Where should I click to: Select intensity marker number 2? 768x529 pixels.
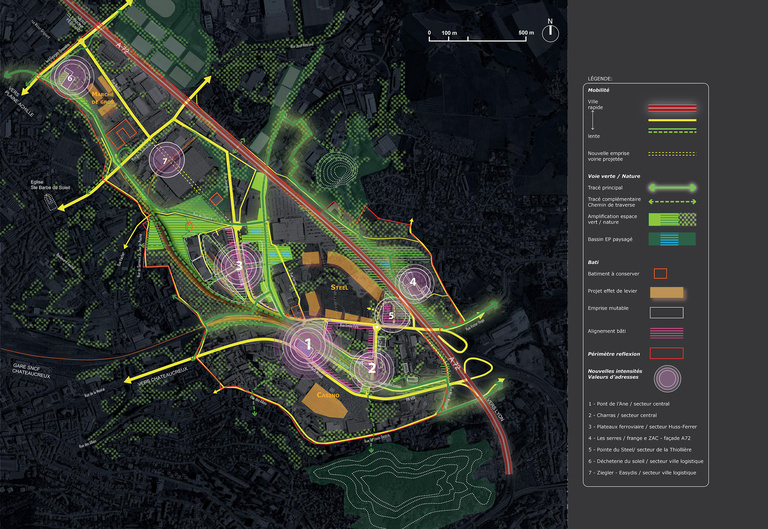371,367
